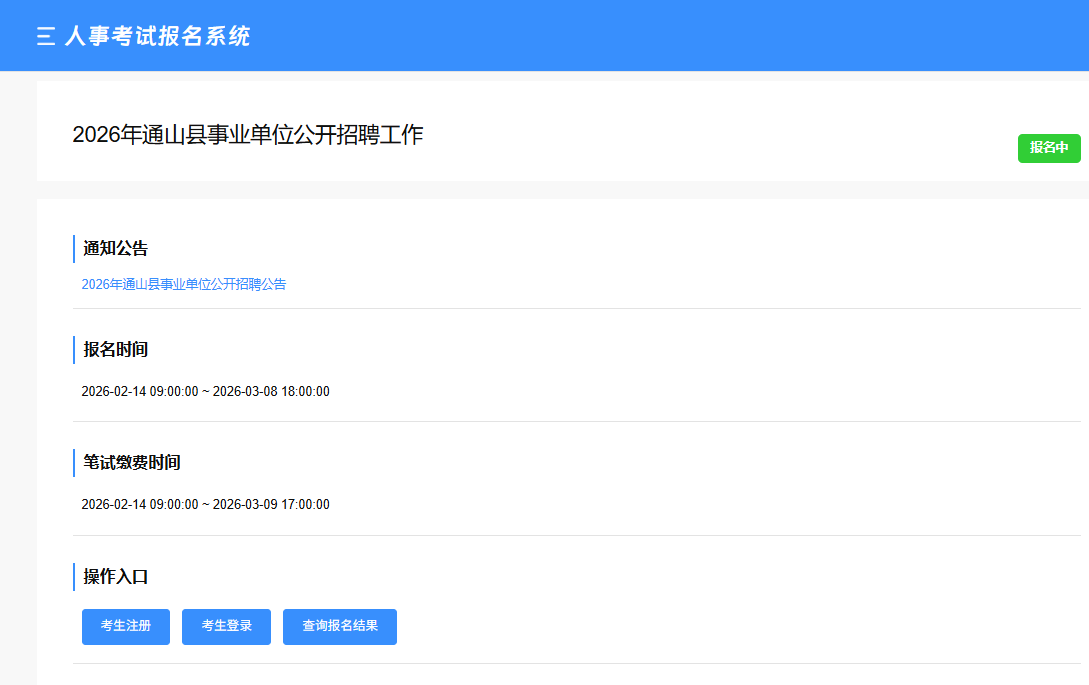Click the 笔试缴费时间 section heading
Screen dimensions: 1089x685
click(x=132, y=463)
